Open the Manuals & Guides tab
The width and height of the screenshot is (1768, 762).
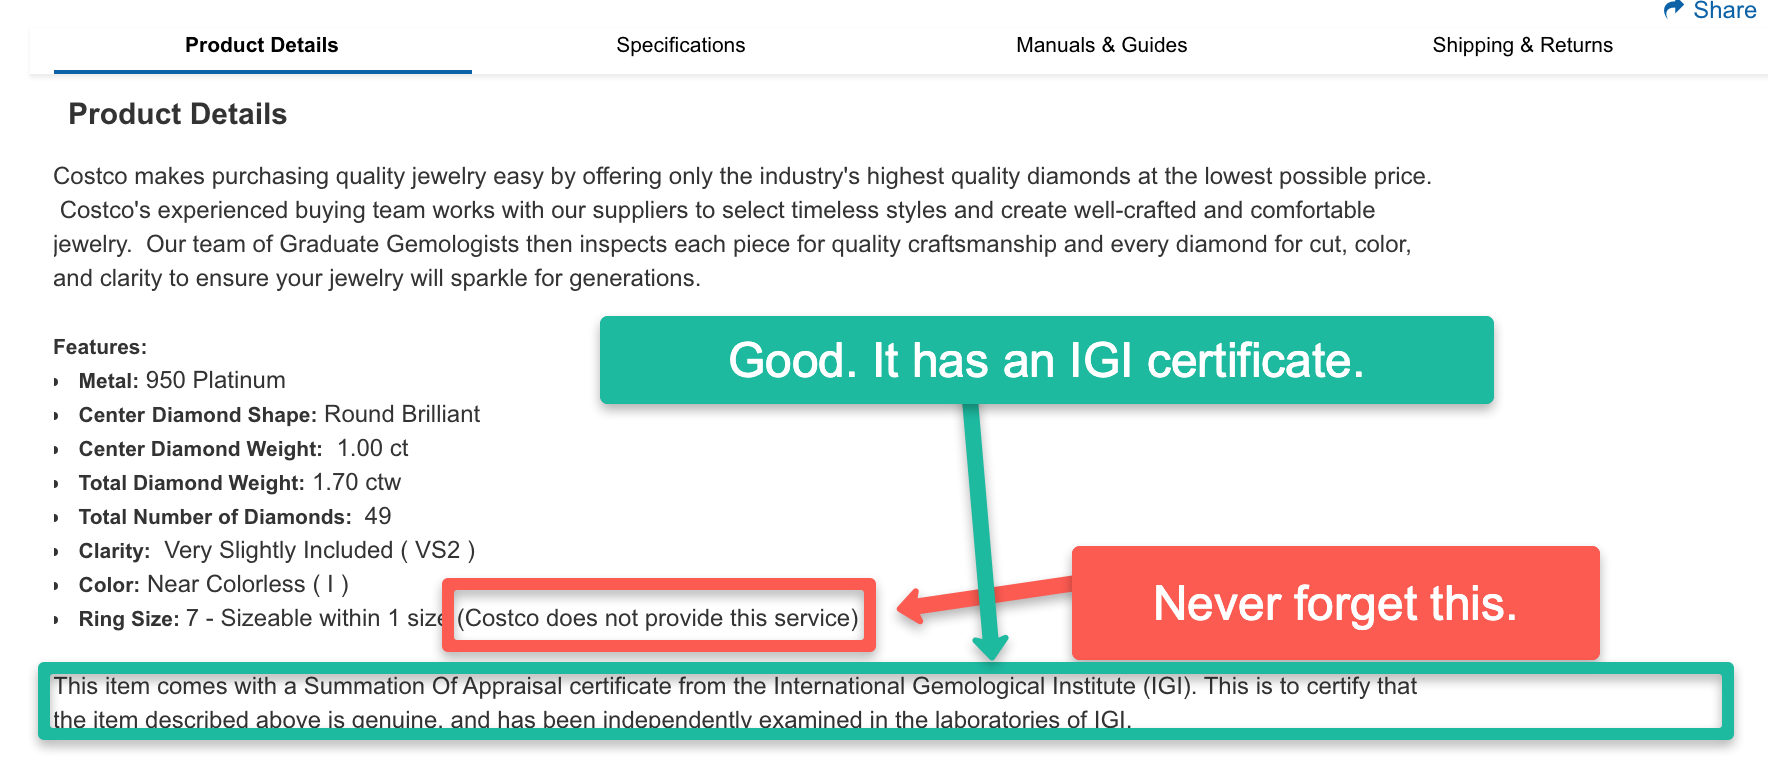pos(1101,45)
